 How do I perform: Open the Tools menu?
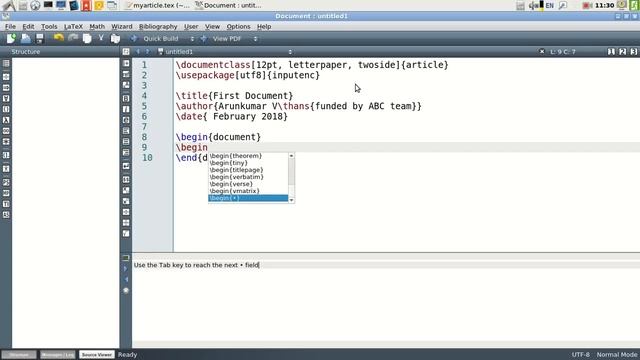(49, 27)
